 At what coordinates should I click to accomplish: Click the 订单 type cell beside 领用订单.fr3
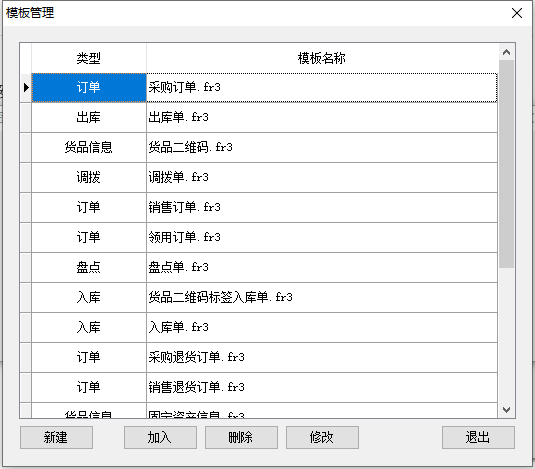[89, 238]
